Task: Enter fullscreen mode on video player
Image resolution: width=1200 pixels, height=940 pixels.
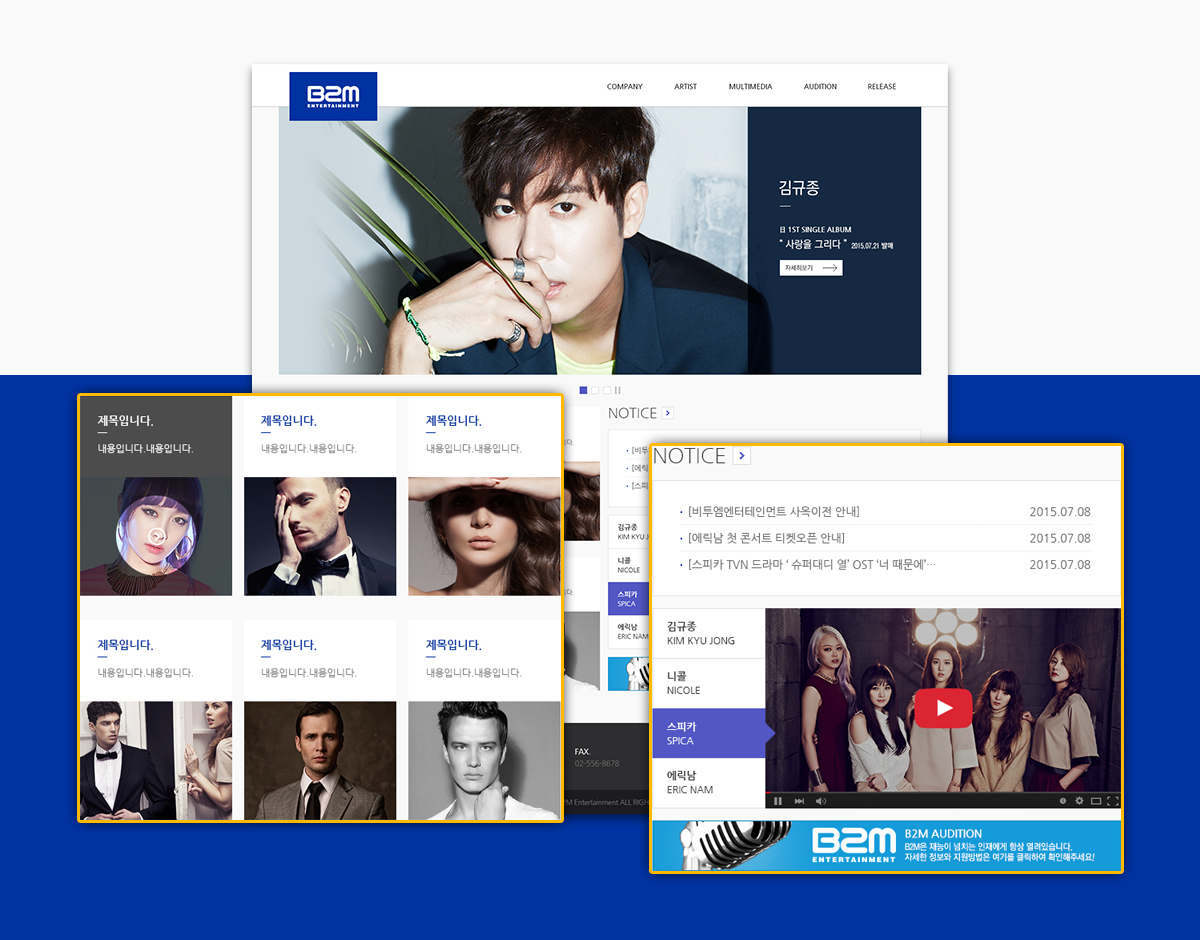Action: (1112, 801)
